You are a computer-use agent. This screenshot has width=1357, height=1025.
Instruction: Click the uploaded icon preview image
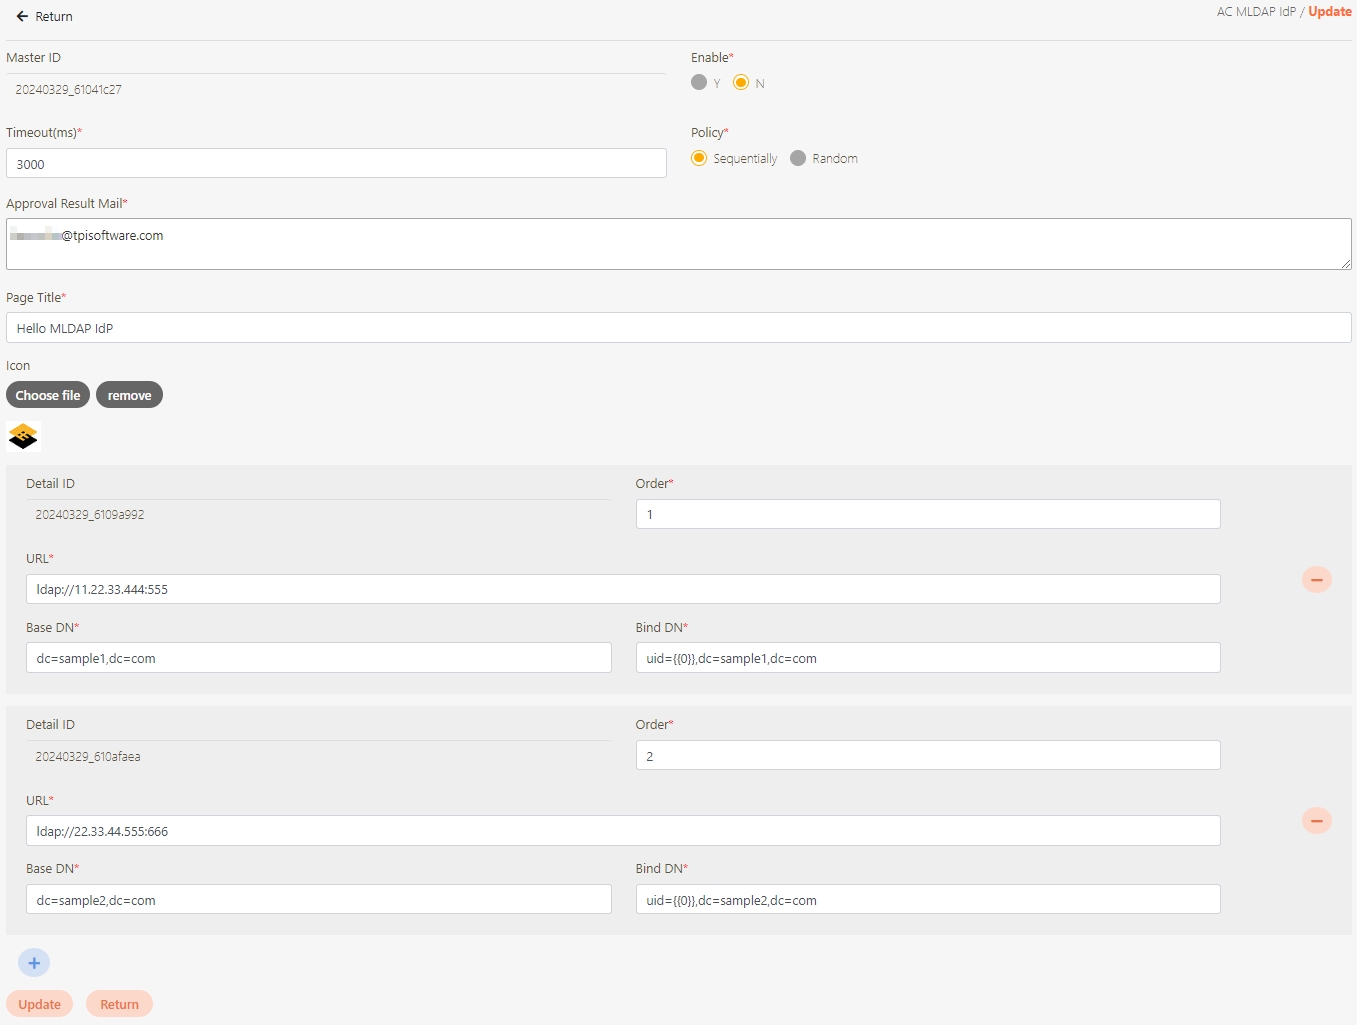click(23, 436)
